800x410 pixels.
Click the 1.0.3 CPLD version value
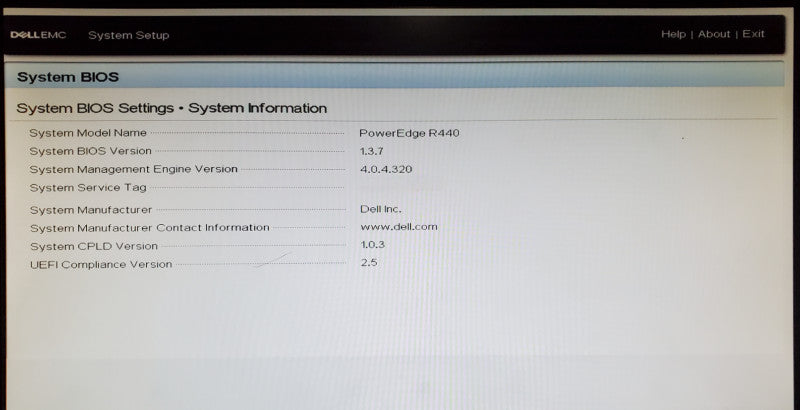point(372,245)
